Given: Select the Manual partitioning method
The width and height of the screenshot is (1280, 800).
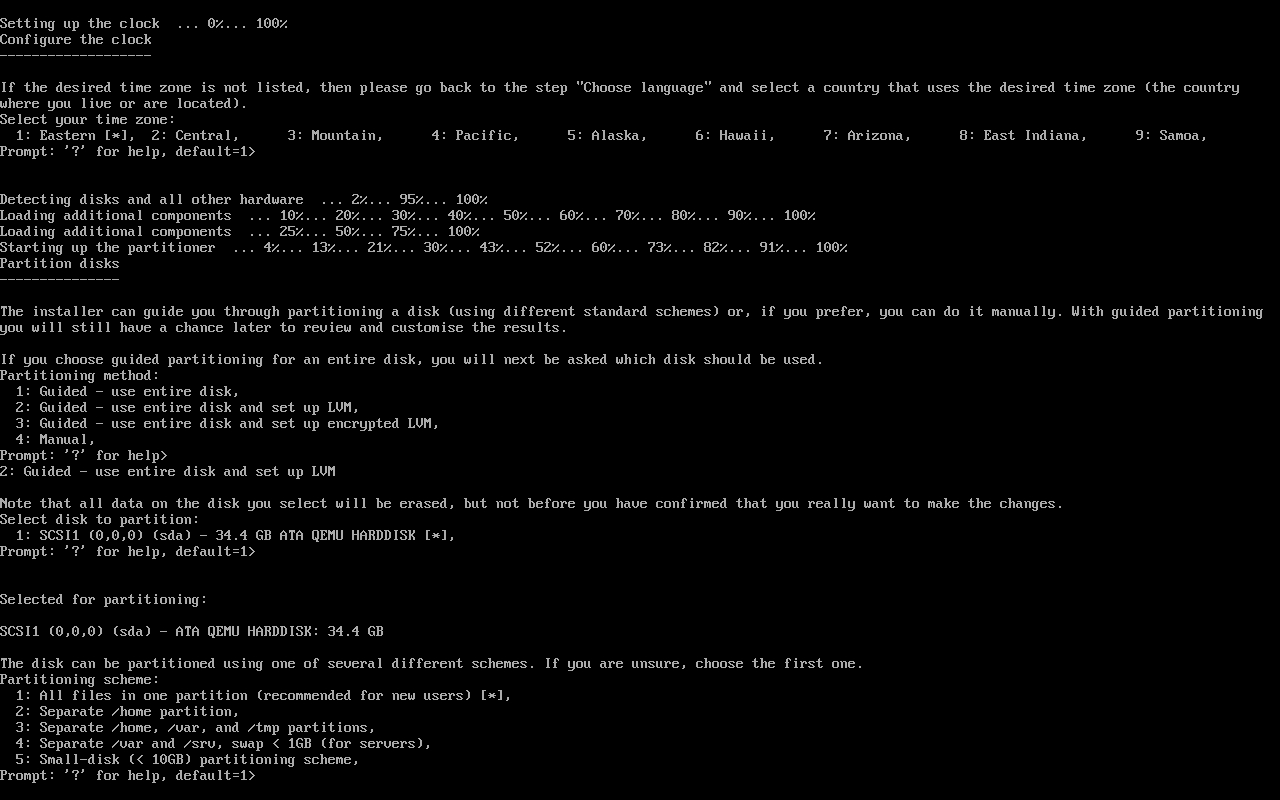Looking at the screenshot, I should click(x=55, y=440).
